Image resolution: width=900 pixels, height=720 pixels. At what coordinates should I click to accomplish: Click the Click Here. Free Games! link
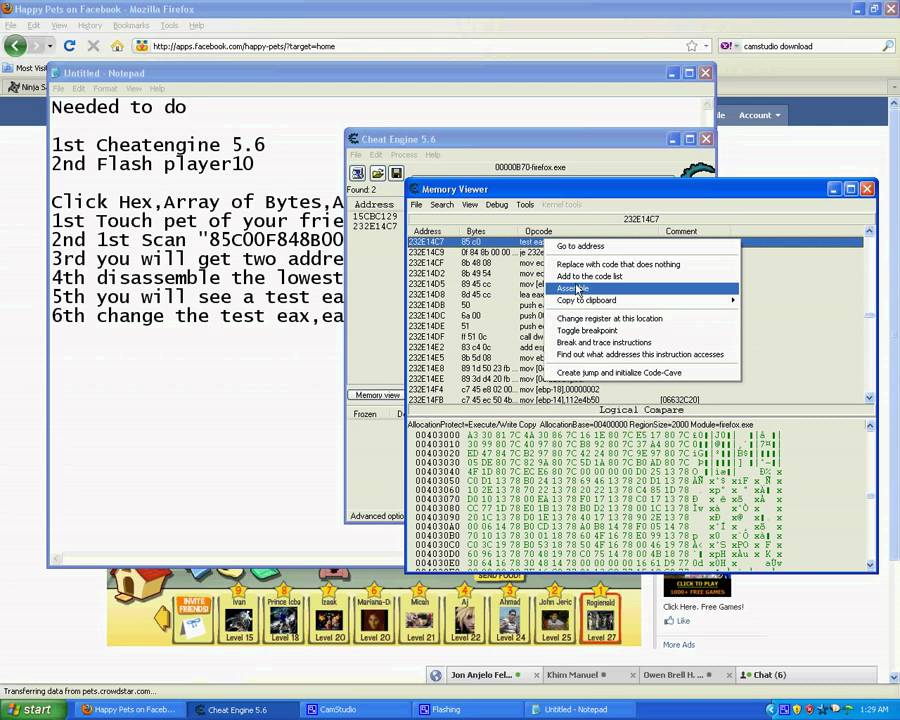703,607
